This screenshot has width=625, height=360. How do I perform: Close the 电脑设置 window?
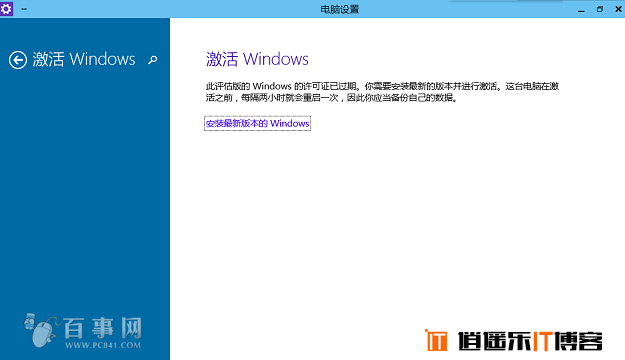618,9
